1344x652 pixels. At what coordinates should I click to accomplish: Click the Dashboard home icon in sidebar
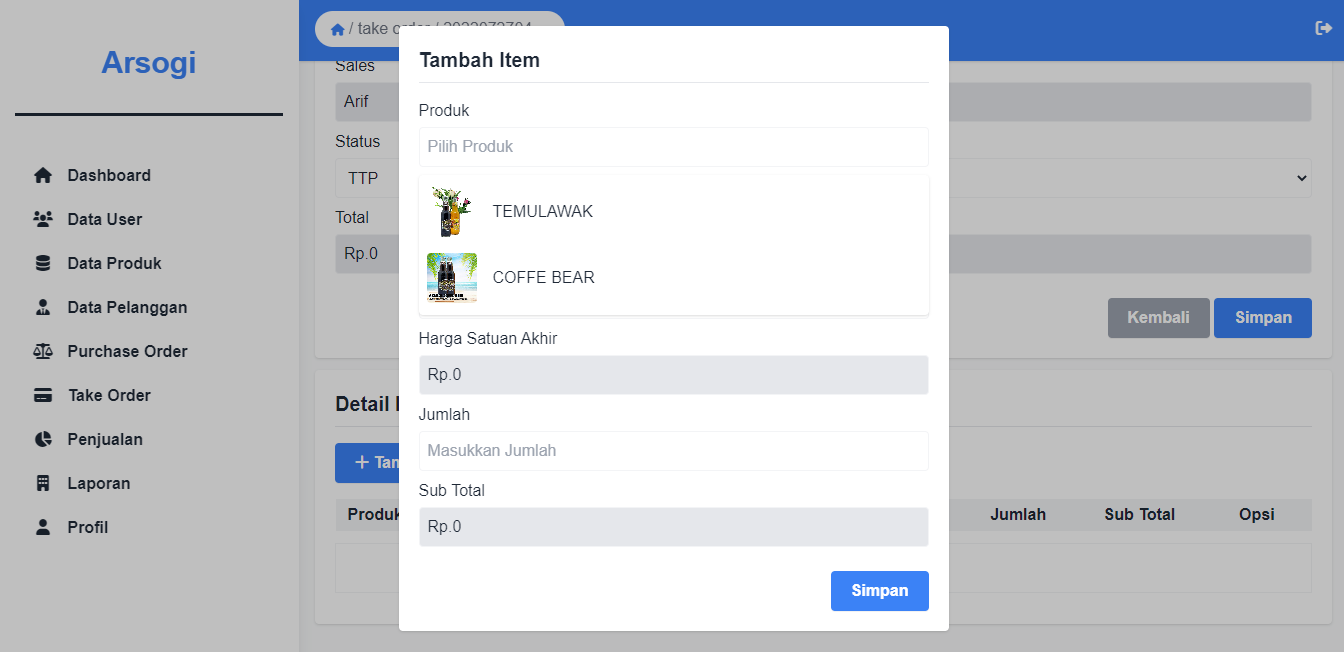(43, 176)
